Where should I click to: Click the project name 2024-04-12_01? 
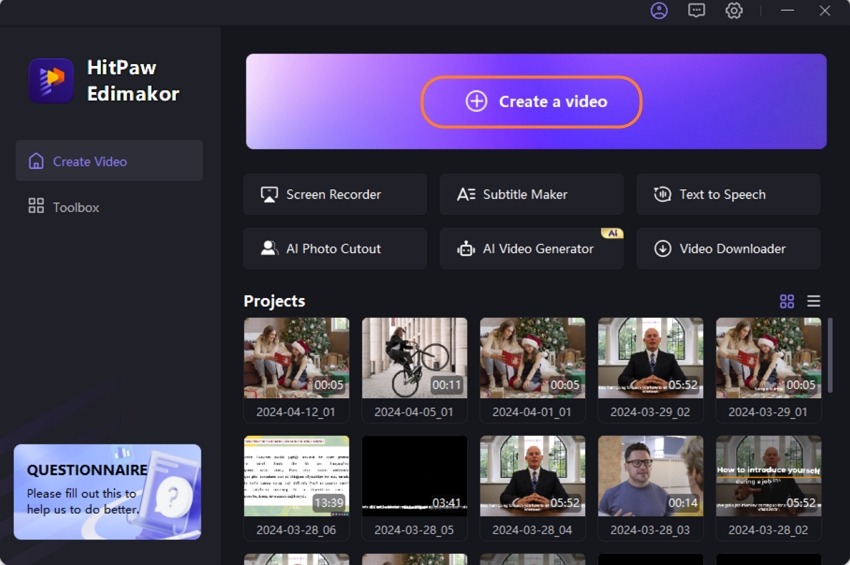(296, 412)
